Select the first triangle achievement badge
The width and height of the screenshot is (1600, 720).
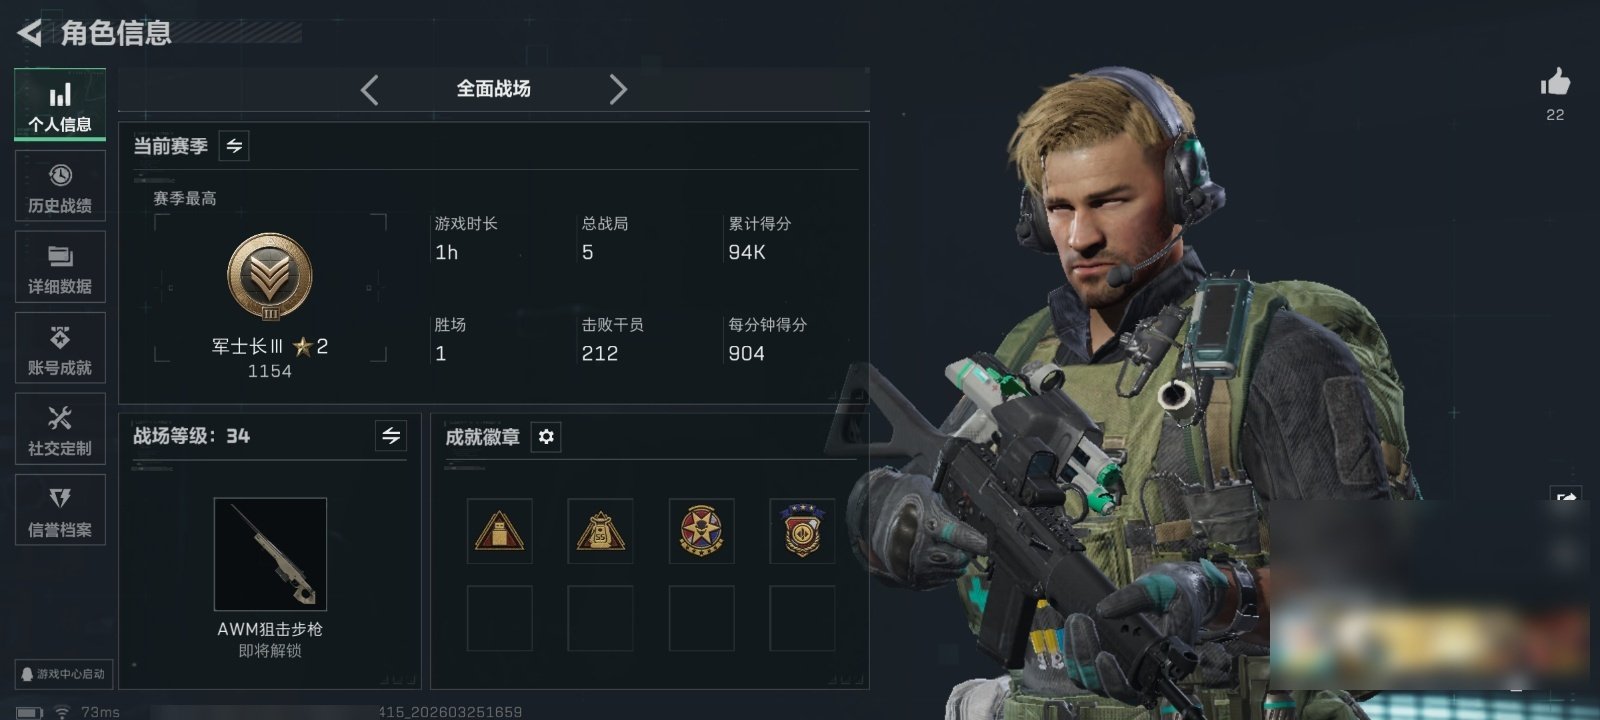coord(500,531)
